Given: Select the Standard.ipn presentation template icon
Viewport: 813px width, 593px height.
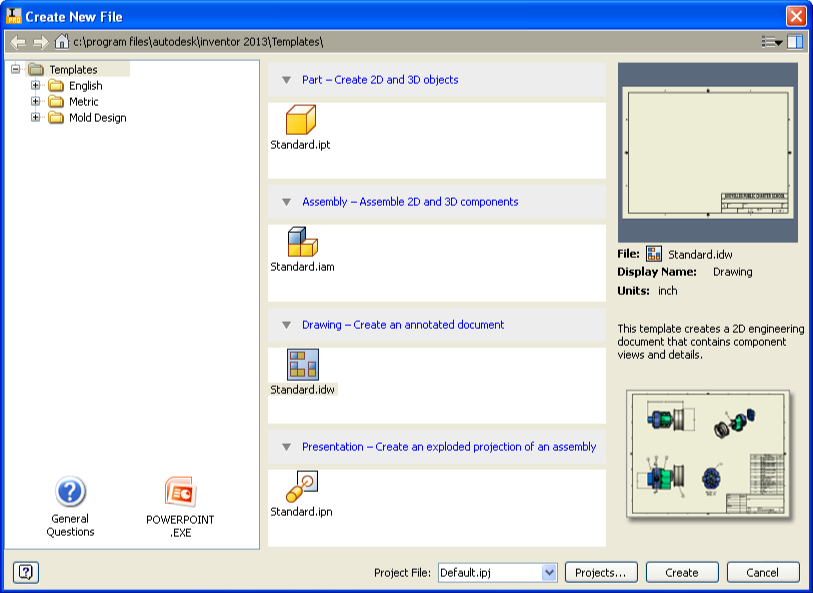Looking at the screenshot, I should 301,487.
